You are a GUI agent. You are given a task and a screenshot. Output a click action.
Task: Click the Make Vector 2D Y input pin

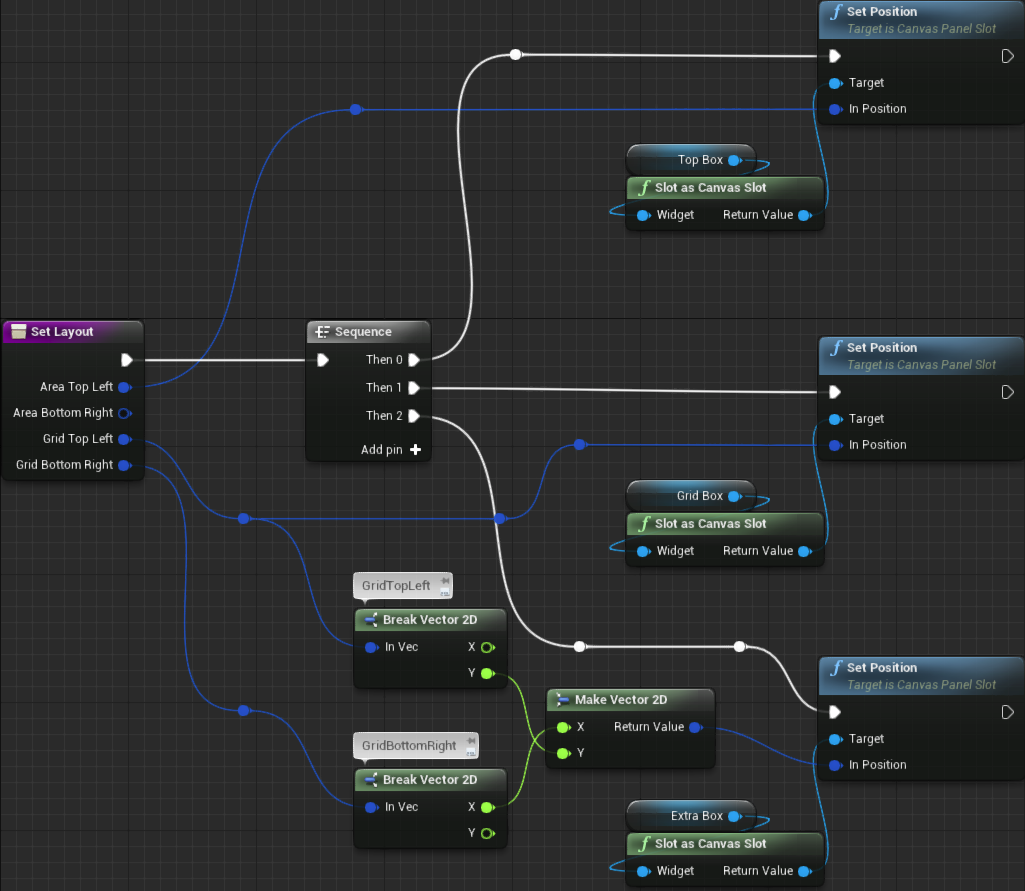tap(563, 754)
